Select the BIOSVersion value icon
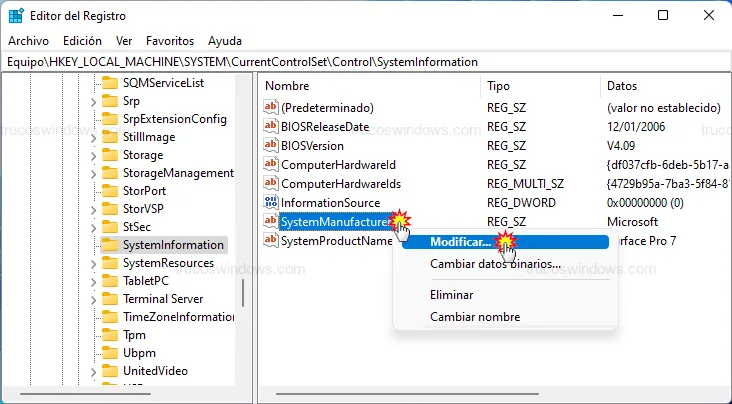The height and width of the screenshot is (404, 732). click(x=270, y=145)
